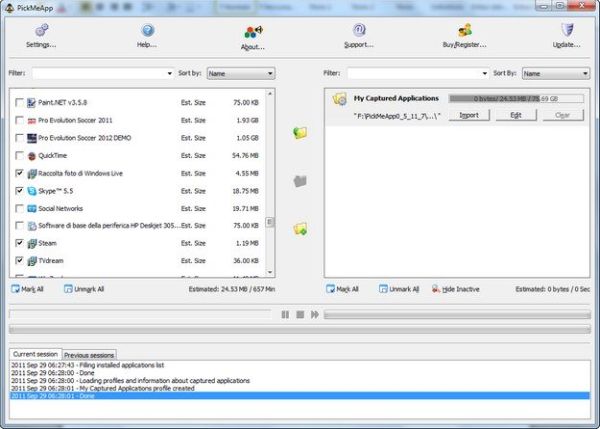Screen dimensions: 600x429
Task: Click Mark All under installed applications
Action: point(27,289)
